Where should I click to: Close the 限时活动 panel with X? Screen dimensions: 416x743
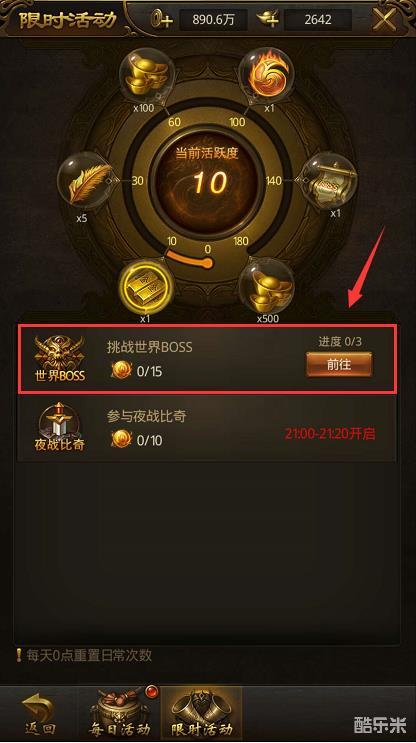384,19
